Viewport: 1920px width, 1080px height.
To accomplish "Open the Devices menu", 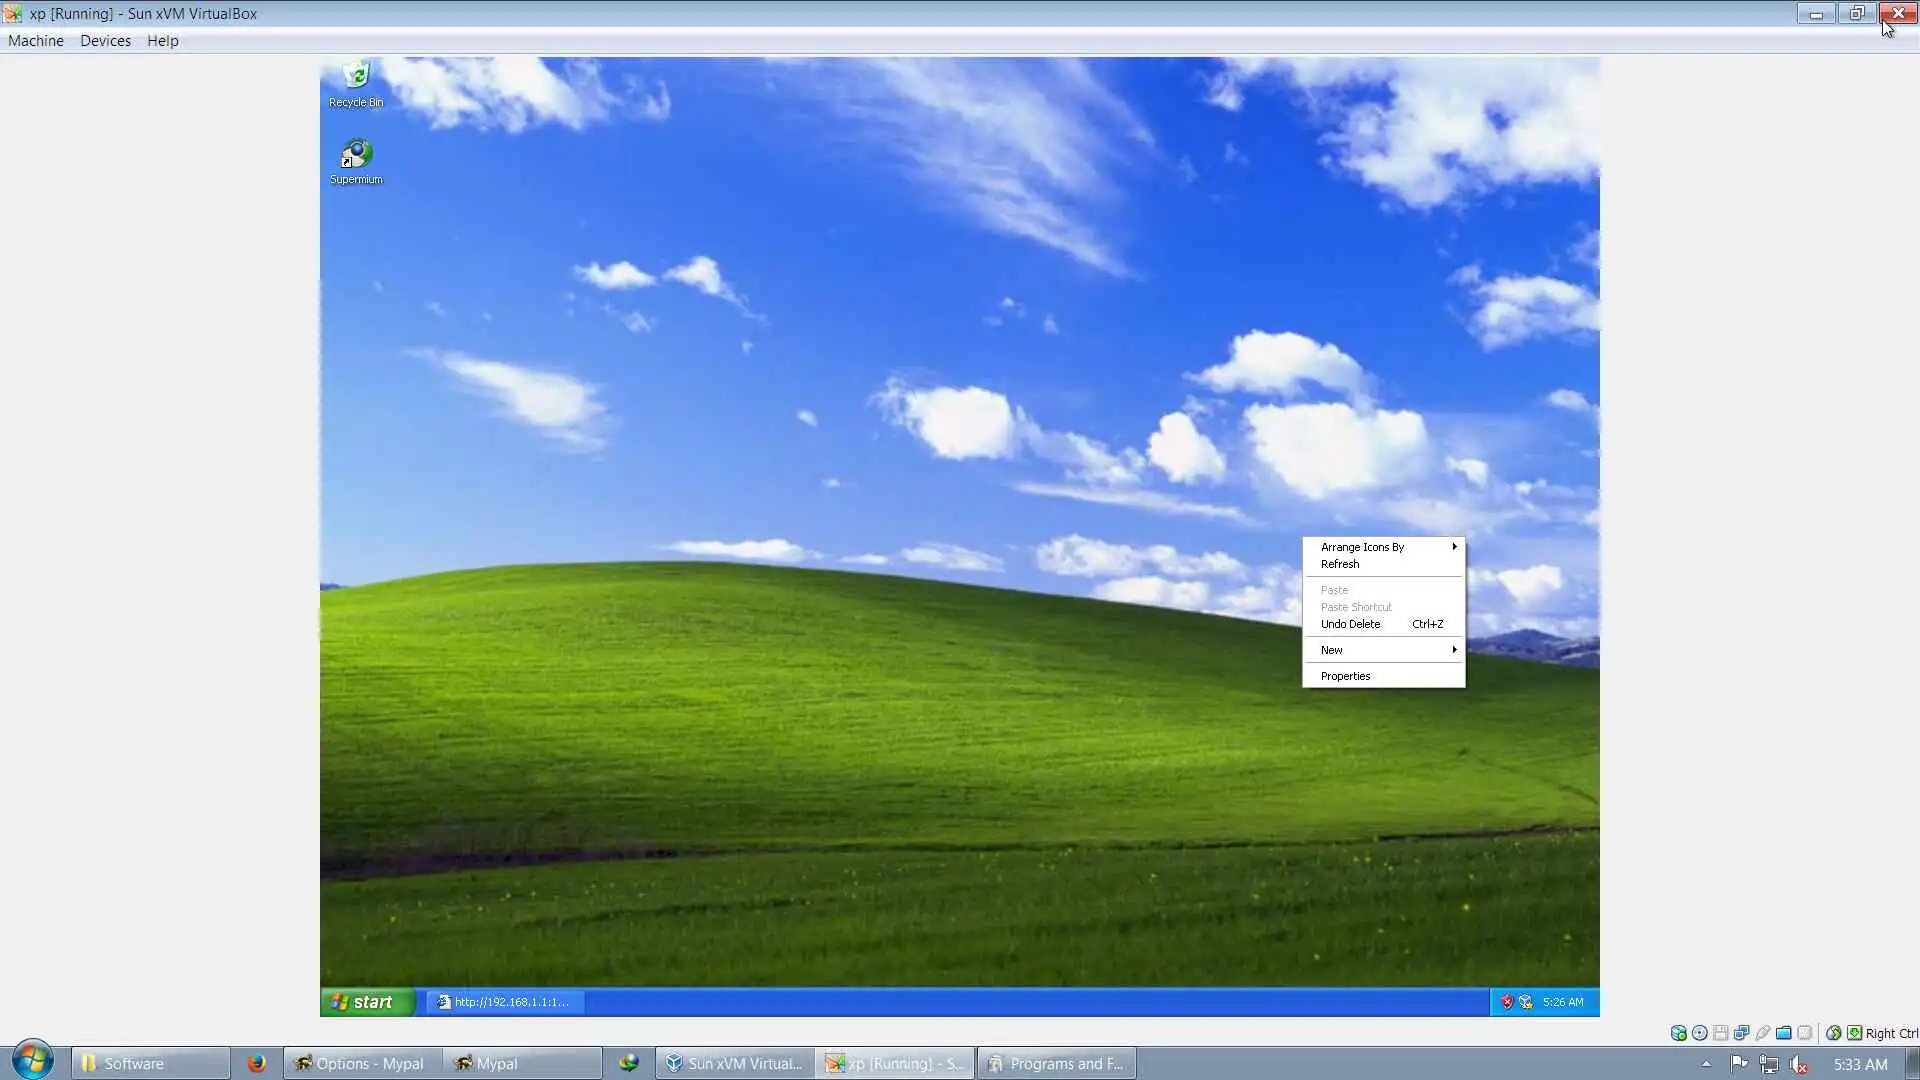I will coord(105,41).
